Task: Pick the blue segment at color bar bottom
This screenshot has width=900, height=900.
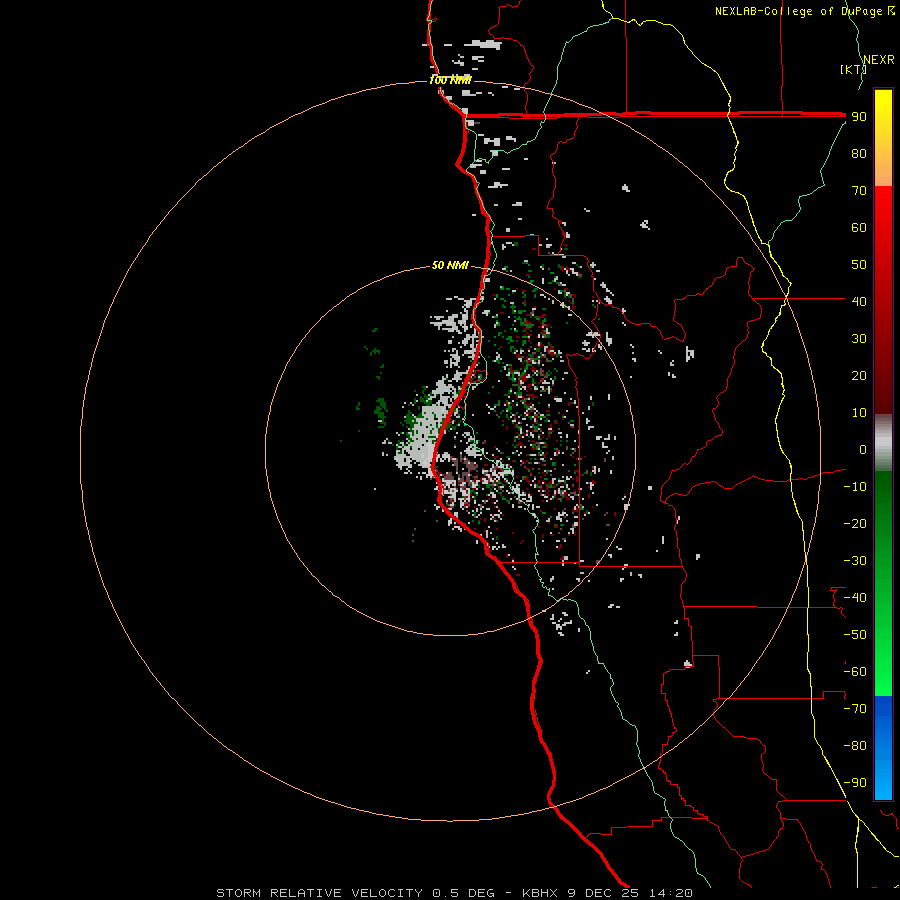Action: pos(883,747)
